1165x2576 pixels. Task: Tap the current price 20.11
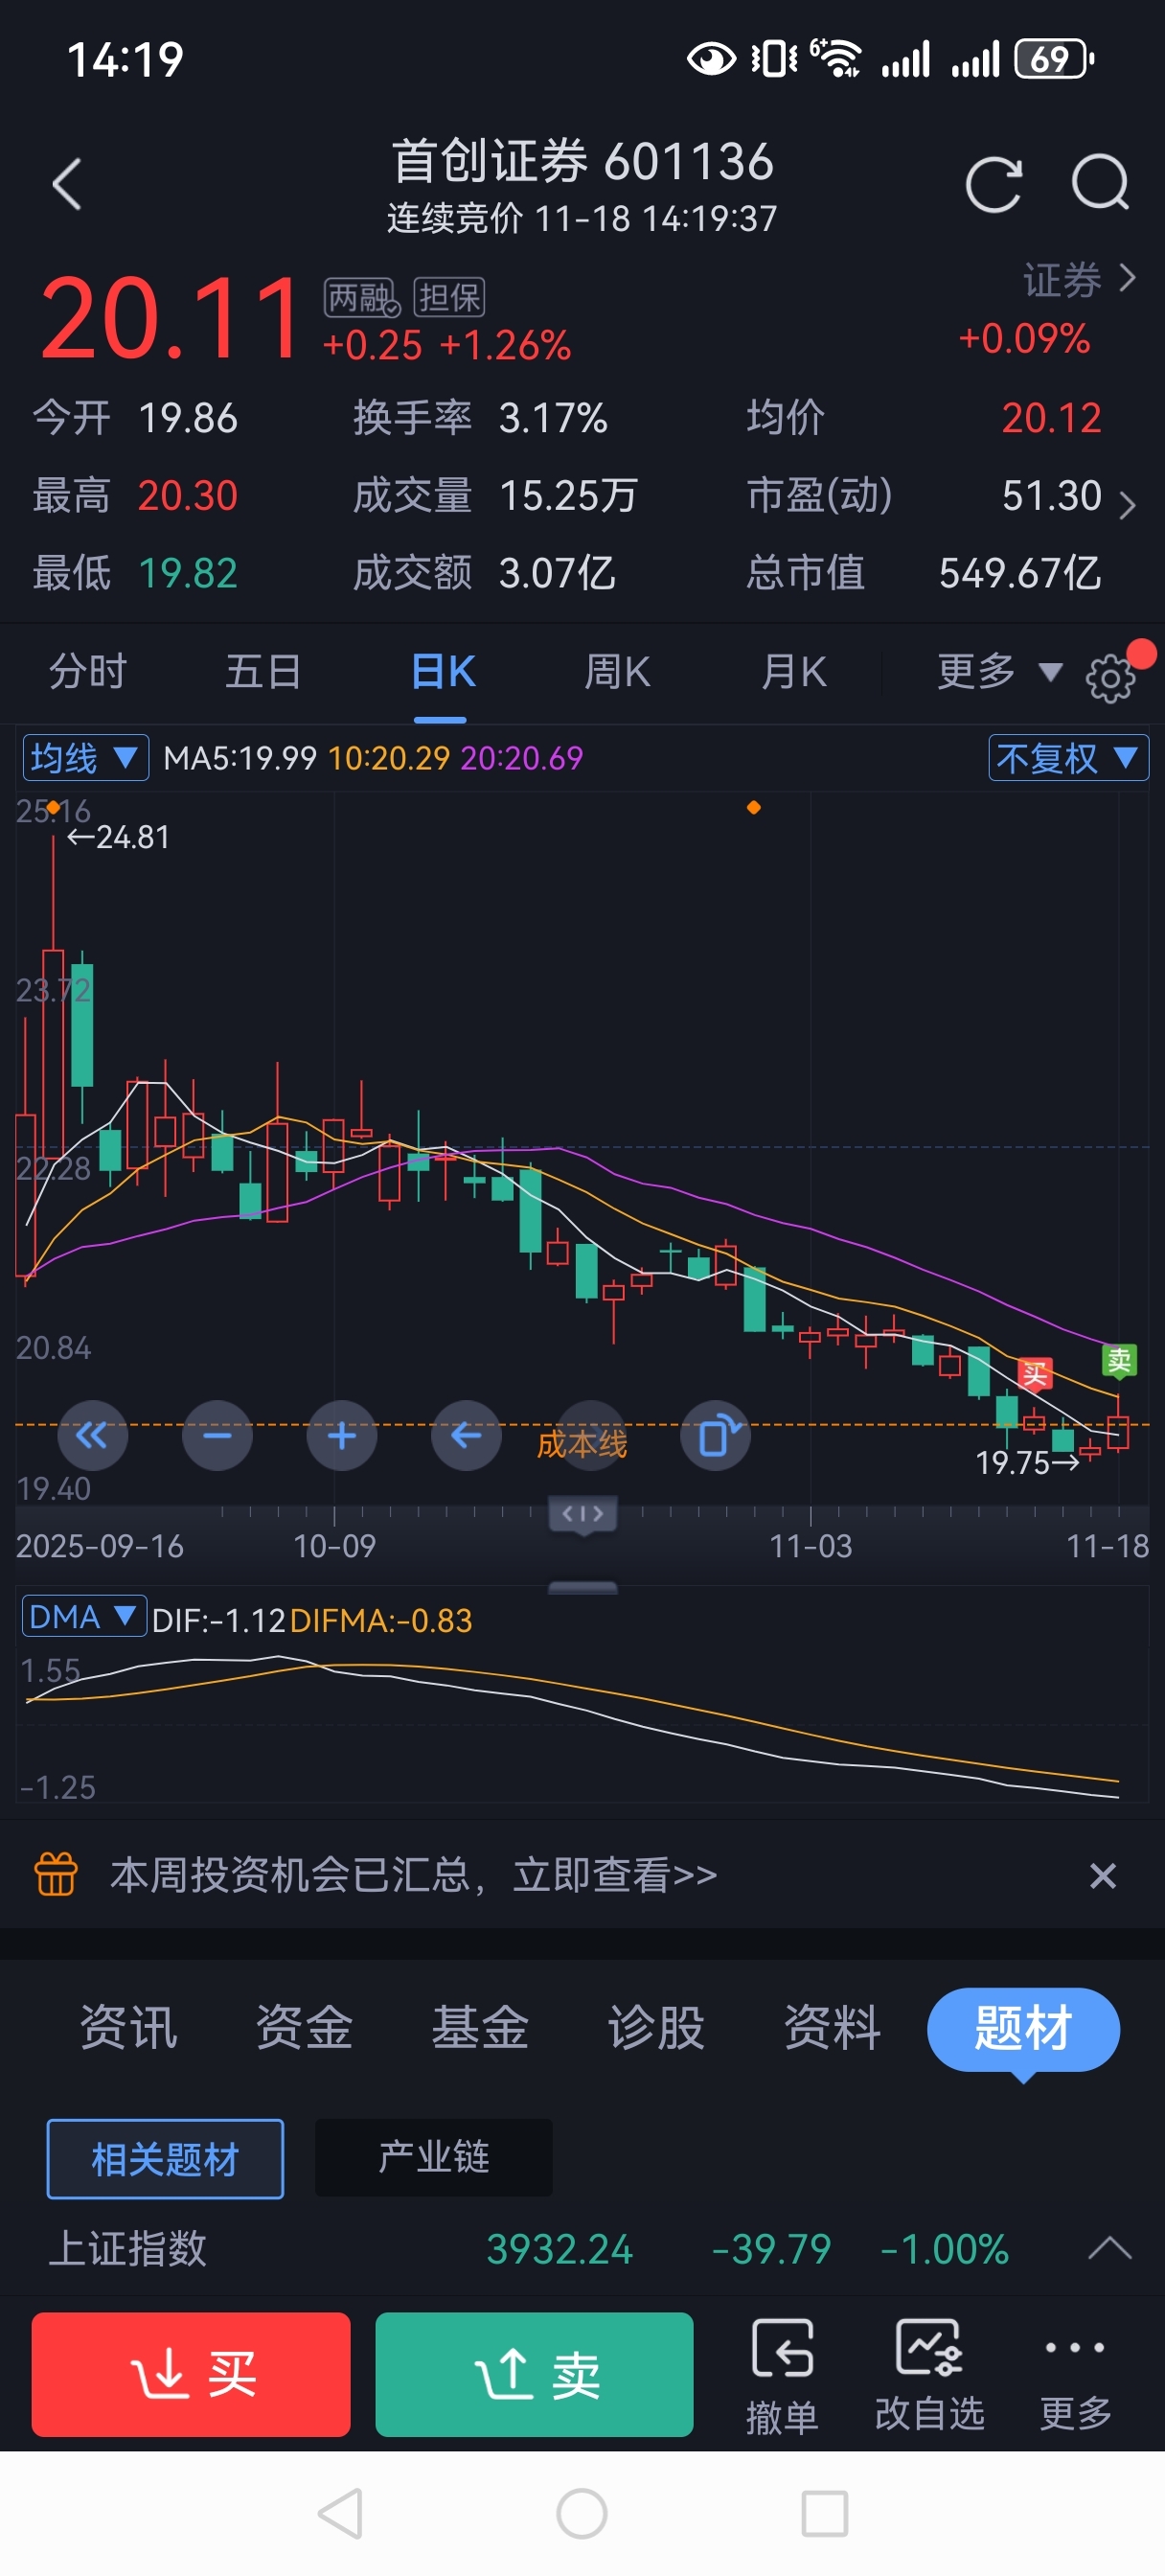(x=170, y=319)
